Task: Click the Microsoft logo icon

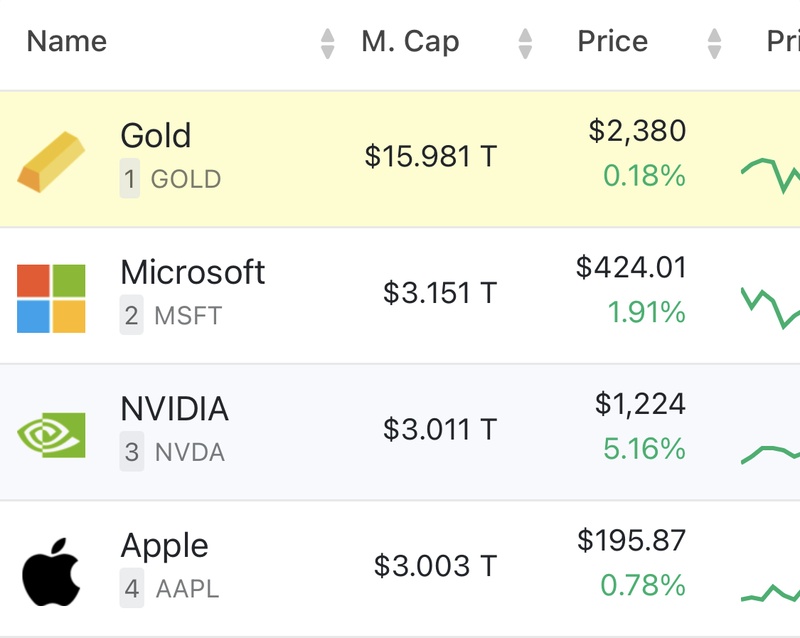Action: click(51, 298)
